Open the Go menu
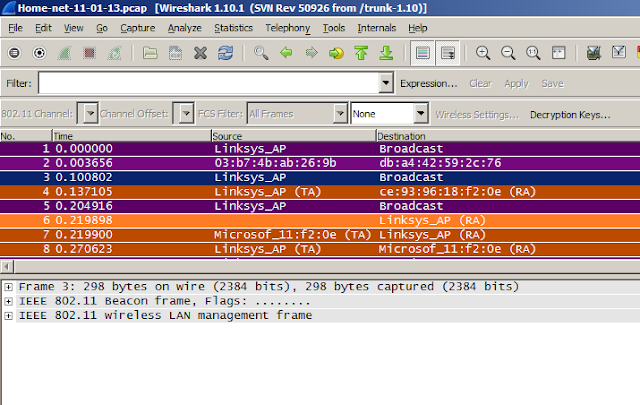 pyautogui.click(x=102, y=28)
